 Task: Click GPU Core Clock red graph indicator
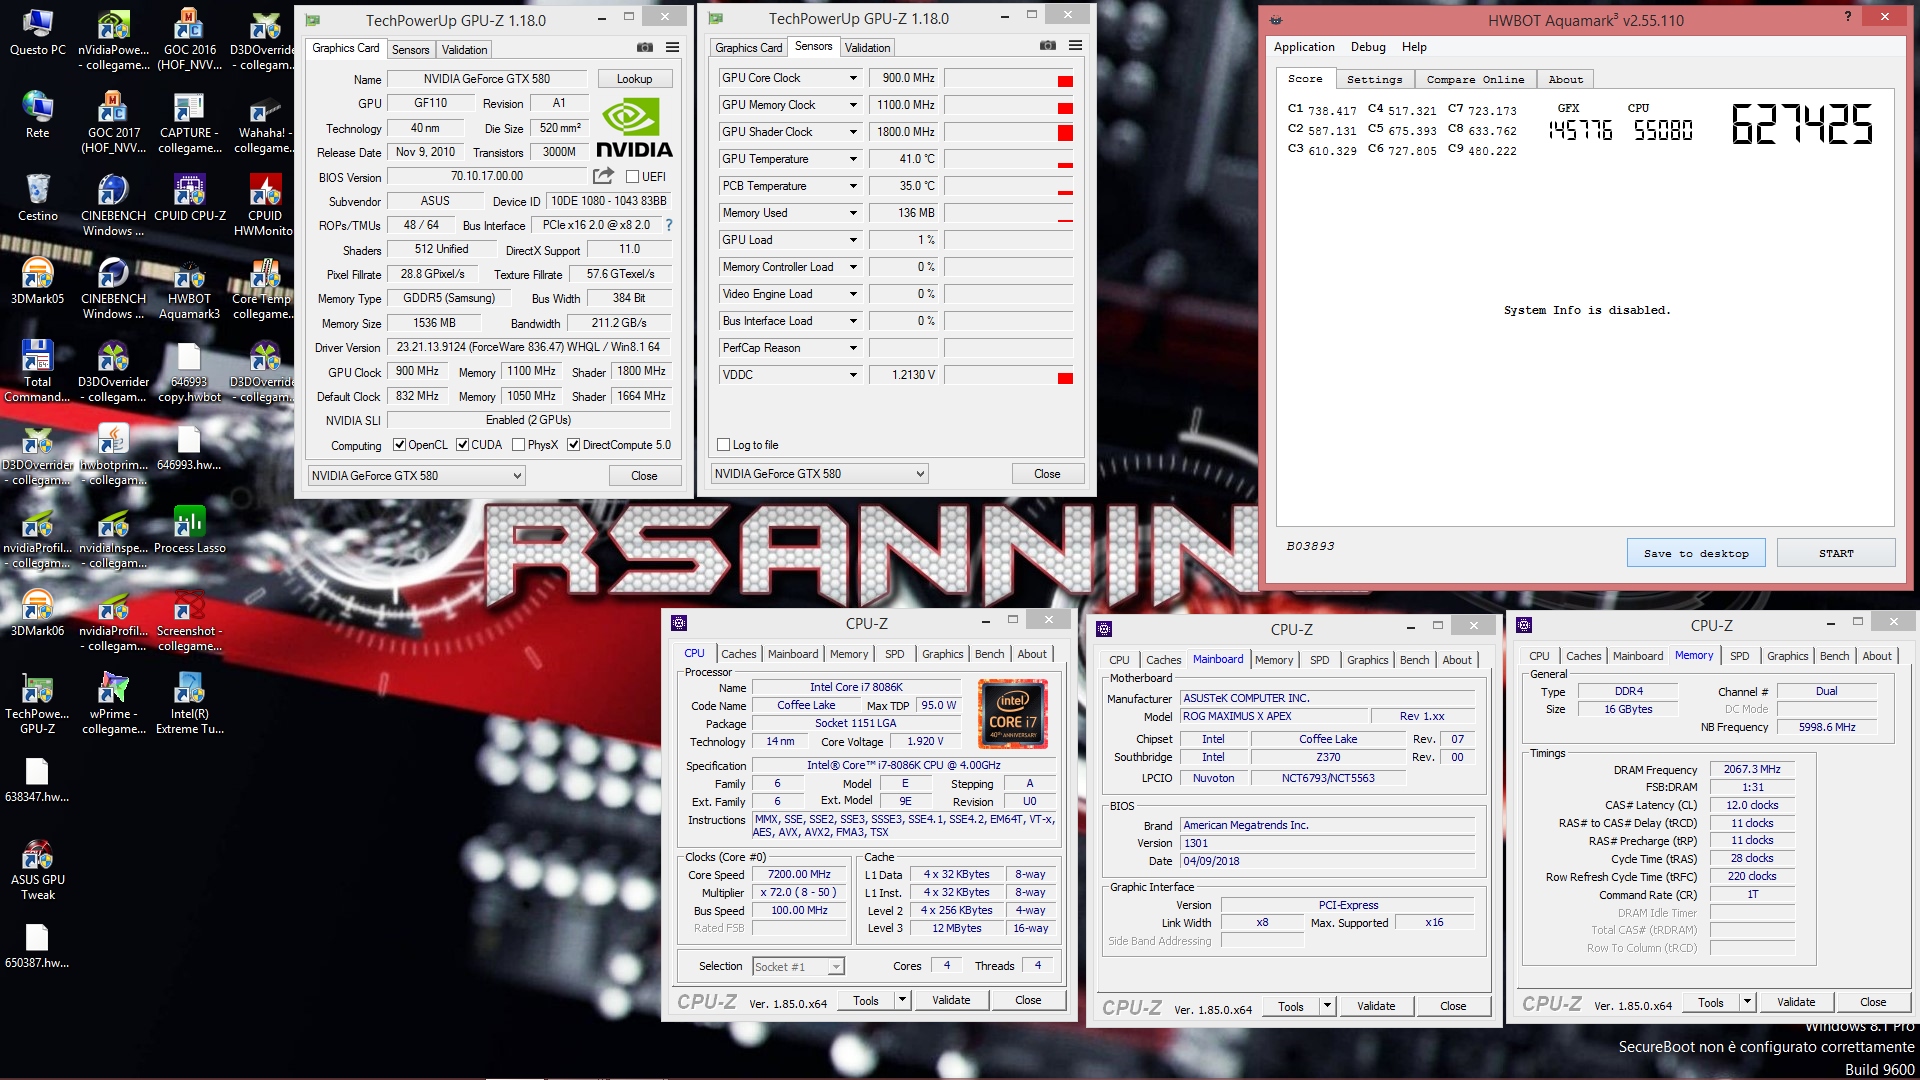click(1065, 81)
